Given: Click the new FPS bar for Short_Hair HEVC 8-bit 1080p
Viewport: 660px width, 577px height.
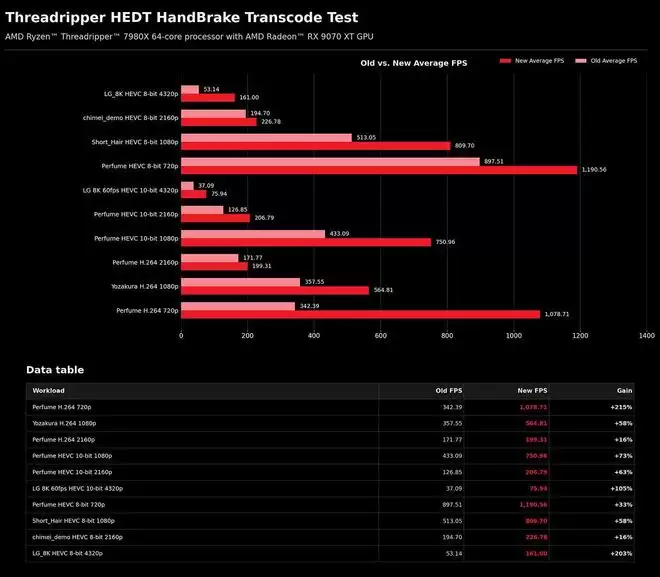Looking at the screenshot, I should coord(316,146).
